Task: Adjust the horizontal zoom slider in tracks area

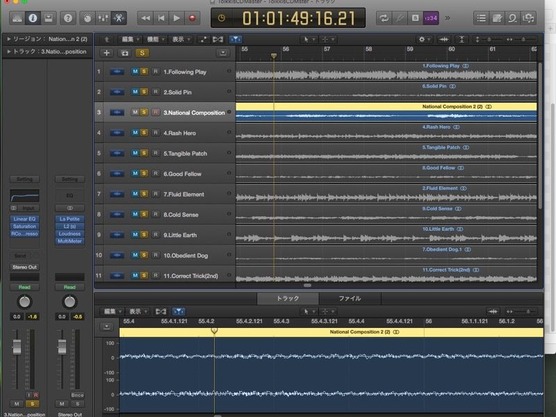Action: 523,39
